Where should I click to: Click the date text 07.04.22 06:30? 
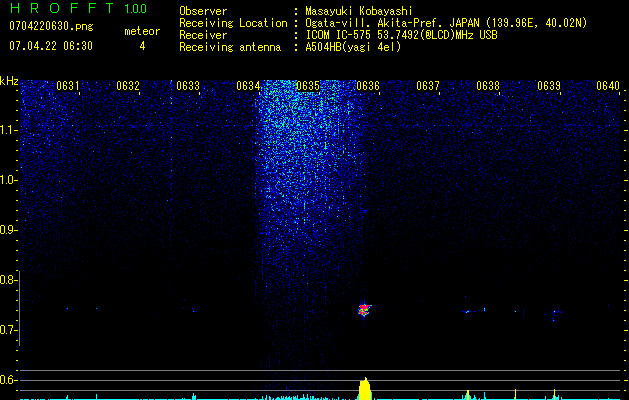point(51,46)
